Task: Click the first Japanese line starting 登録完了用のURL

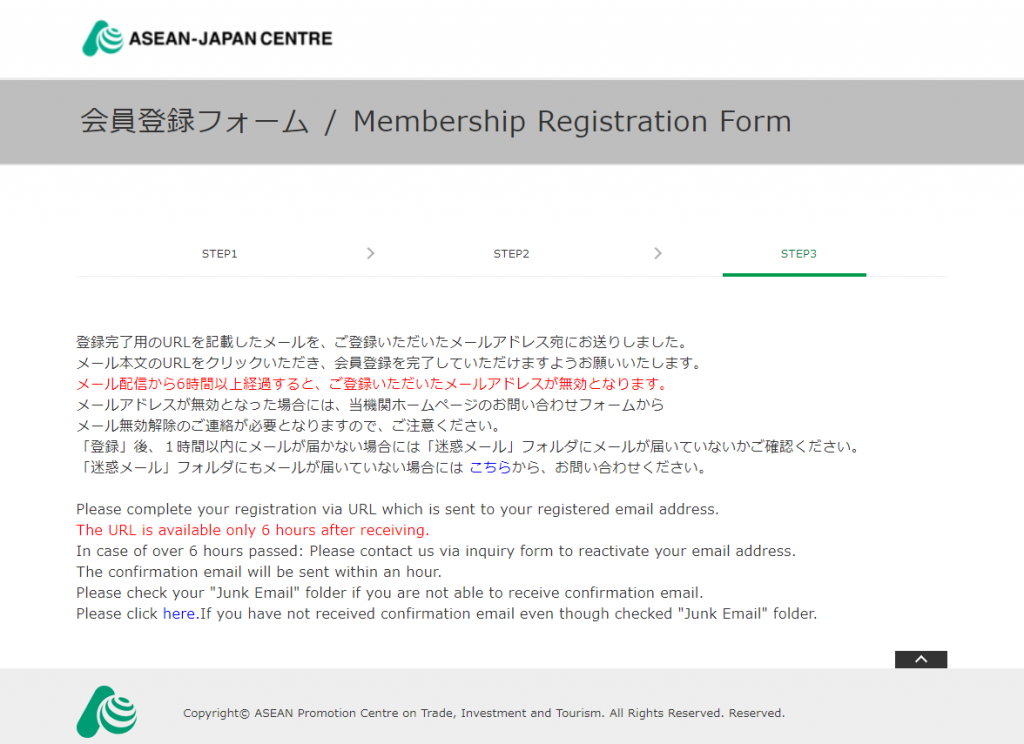Action: 383,342
